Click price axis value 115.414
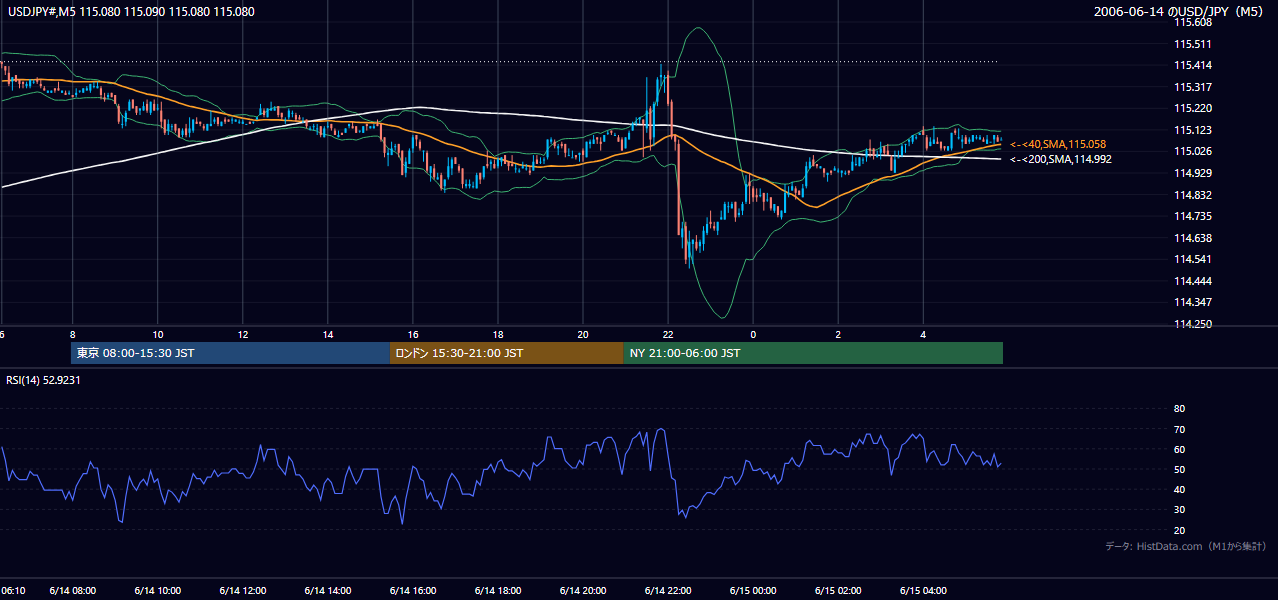The image size is (1278, 600). point(1193,65)
